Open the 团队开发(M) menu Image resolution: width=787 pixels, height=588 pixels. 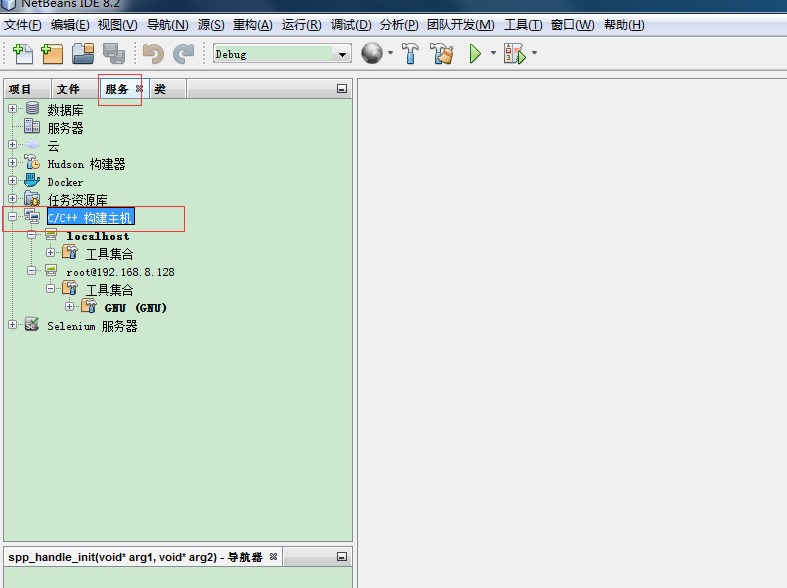tap(461, 25)
